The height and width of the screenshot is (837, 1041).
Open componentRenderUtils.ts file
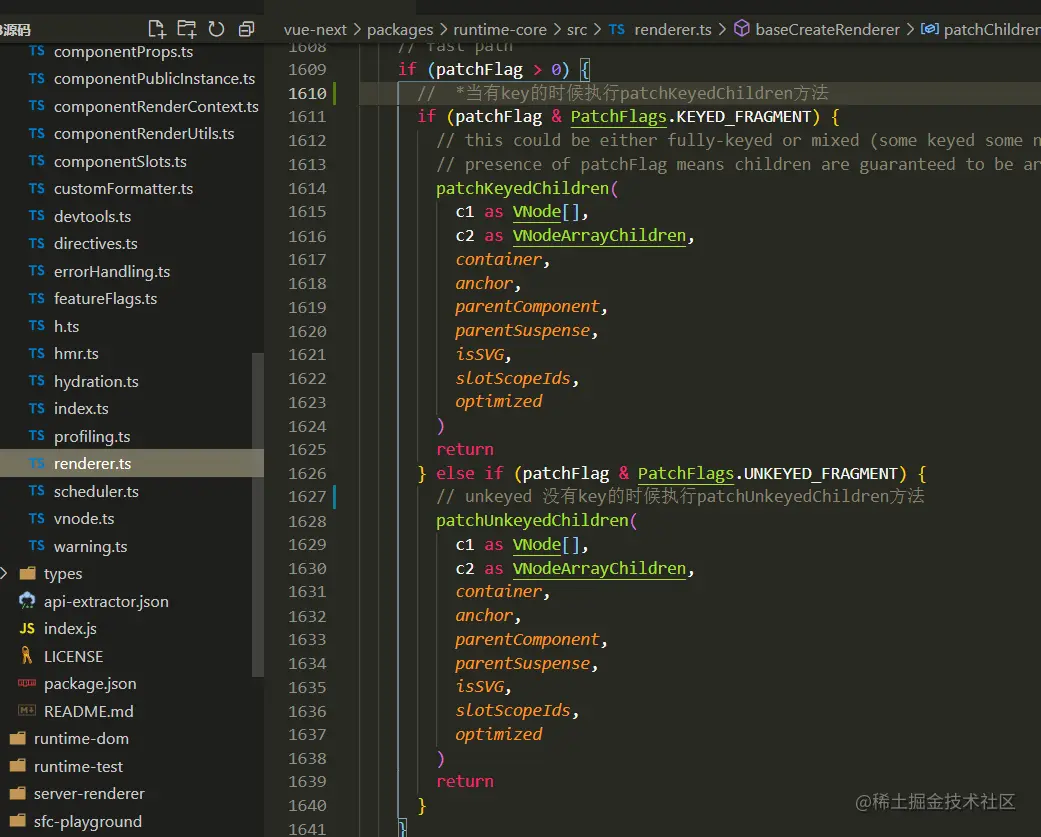pyautogui.click(x=144, y=133)
